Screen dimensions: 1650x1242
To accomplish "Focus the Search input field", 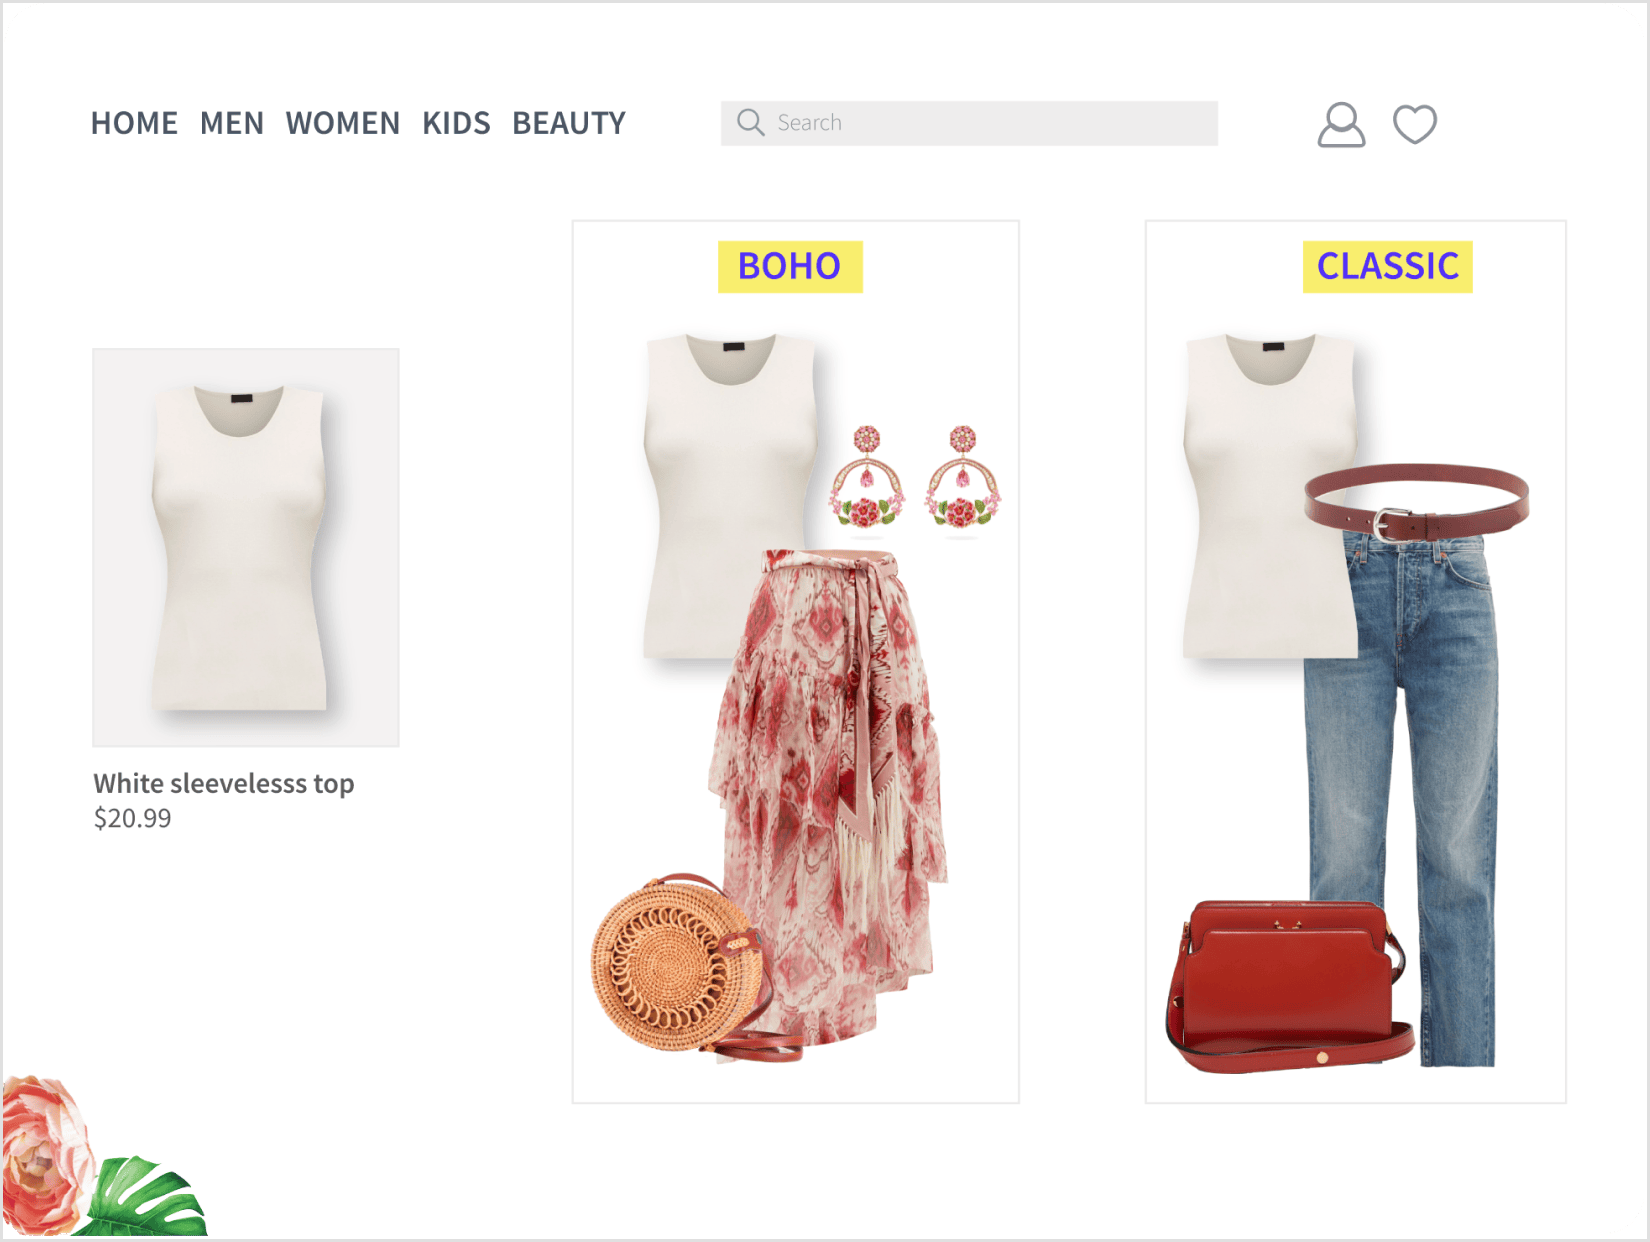I will [969, 123].
